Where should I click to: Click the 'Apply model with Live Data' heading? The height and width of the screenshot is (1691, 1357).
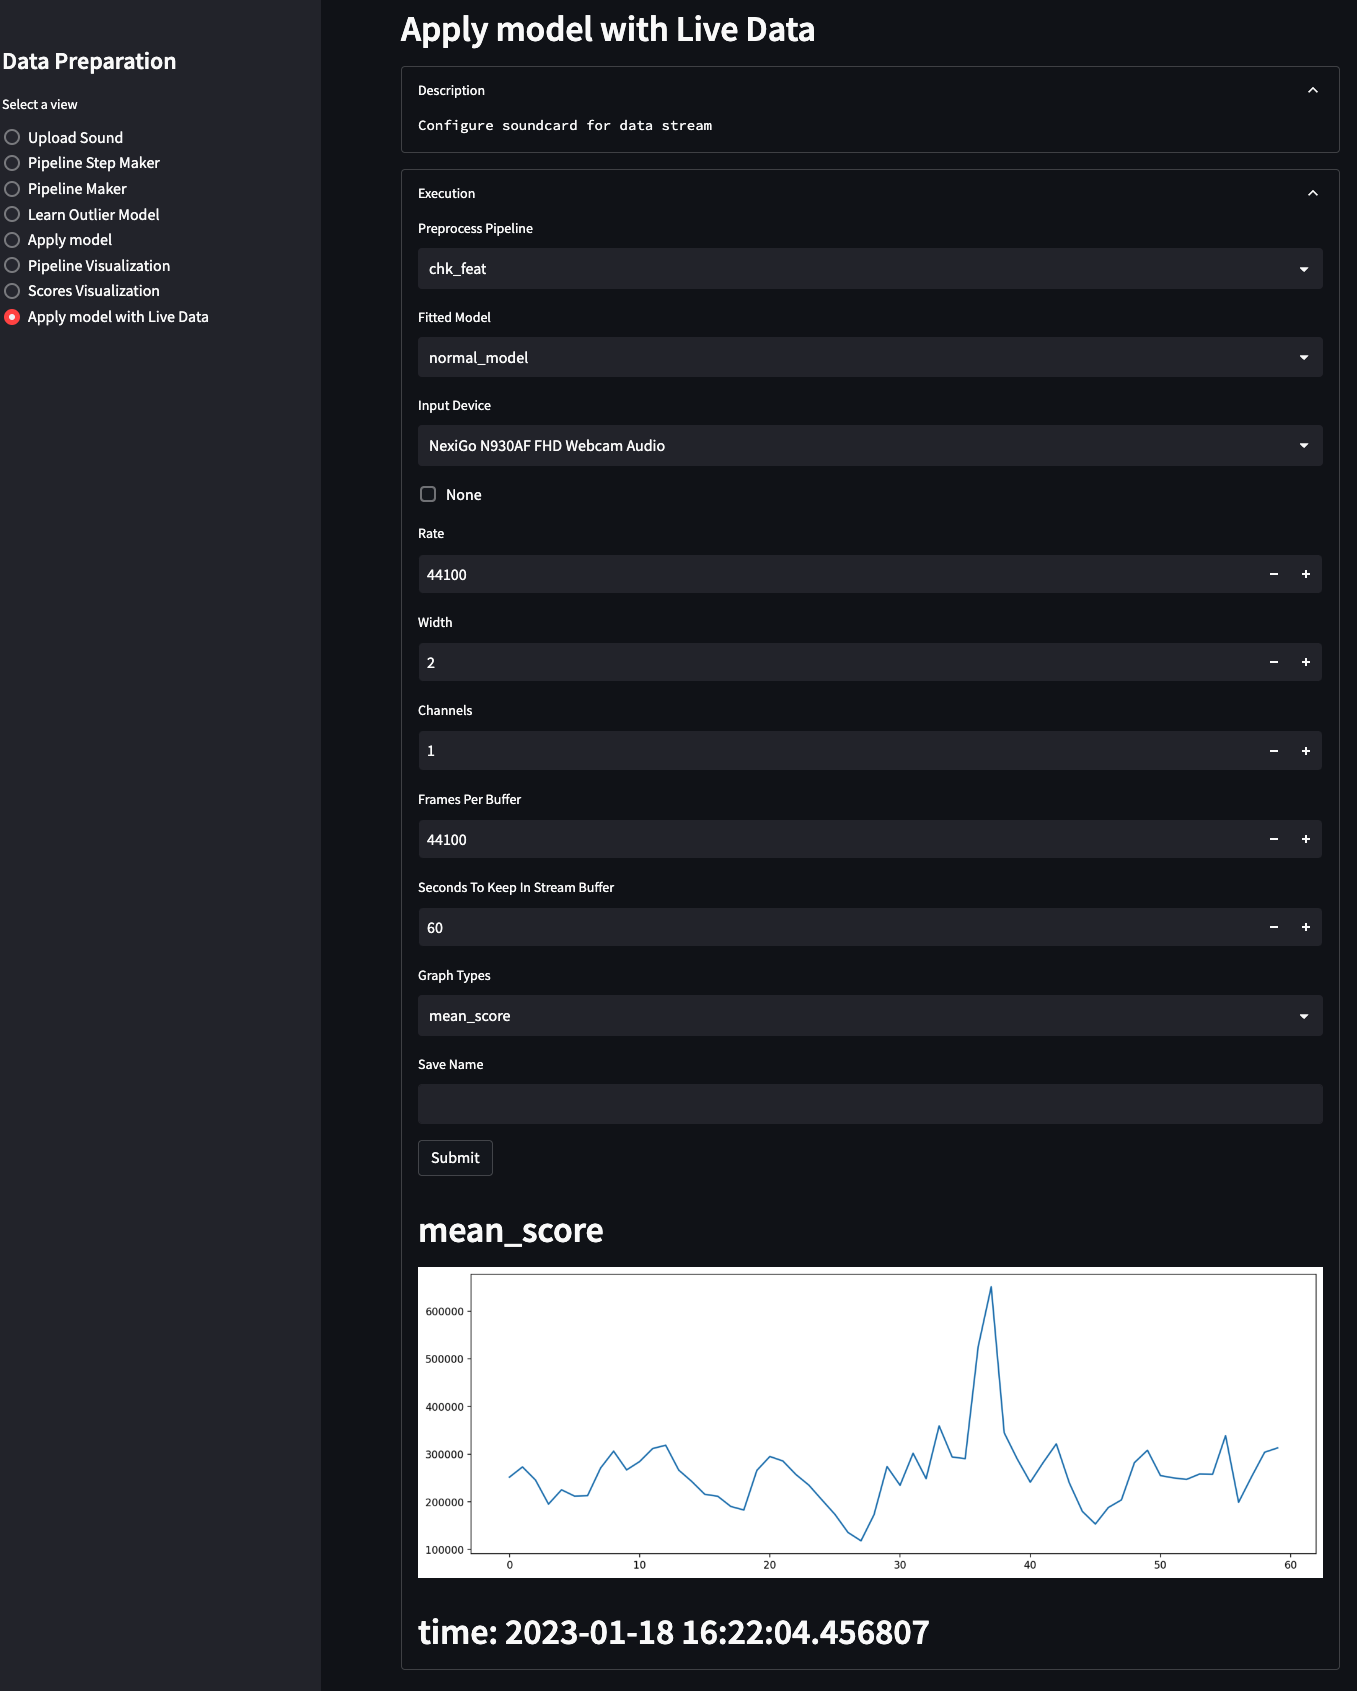608,29
